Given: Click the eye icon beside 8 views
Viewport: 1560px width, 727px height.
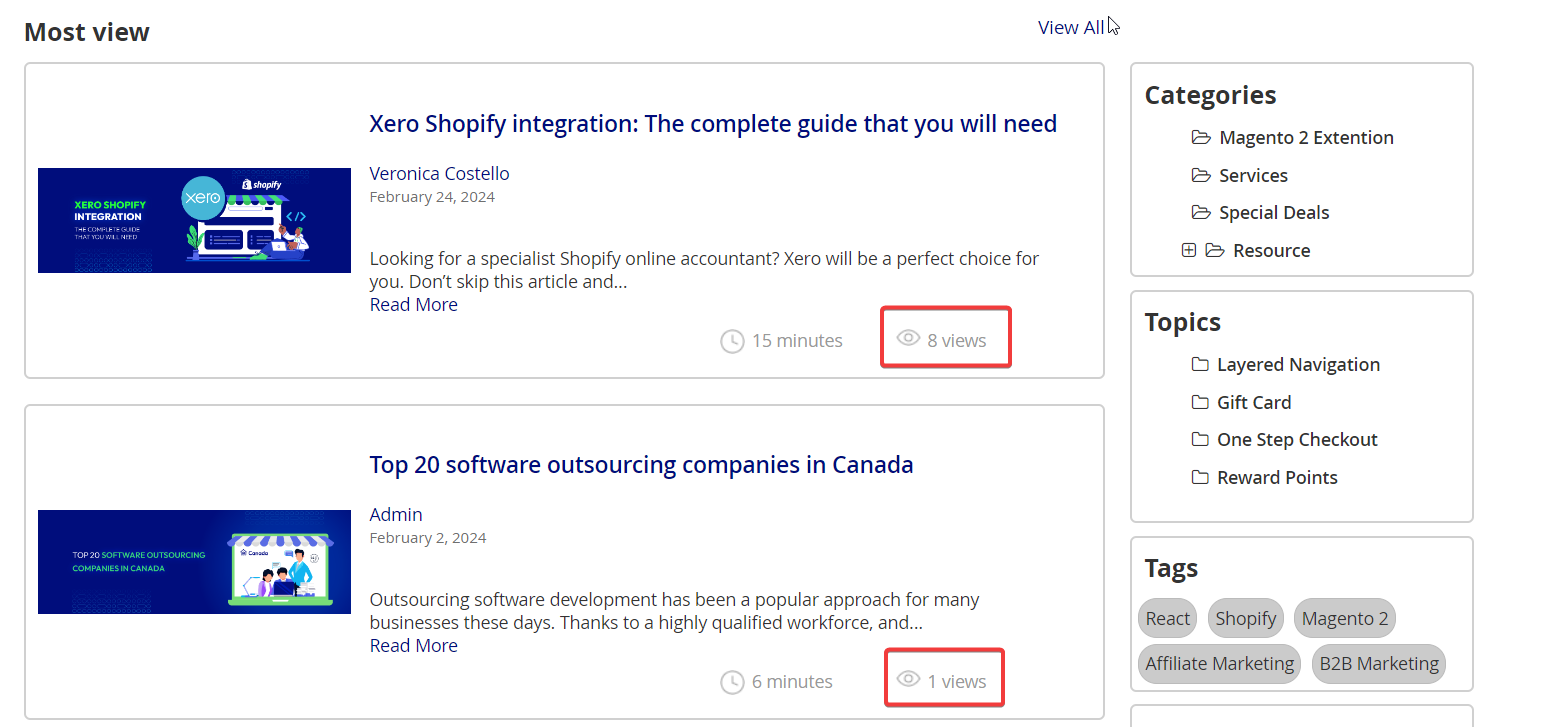Looking at the screenshot, I should point(908,339).
